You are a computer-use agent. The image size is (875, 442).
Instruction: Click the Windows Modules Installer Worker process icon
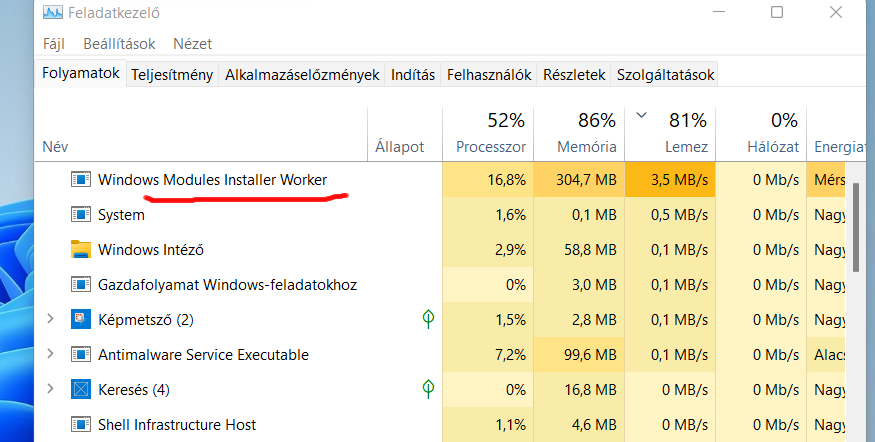[x=81, y=180]
